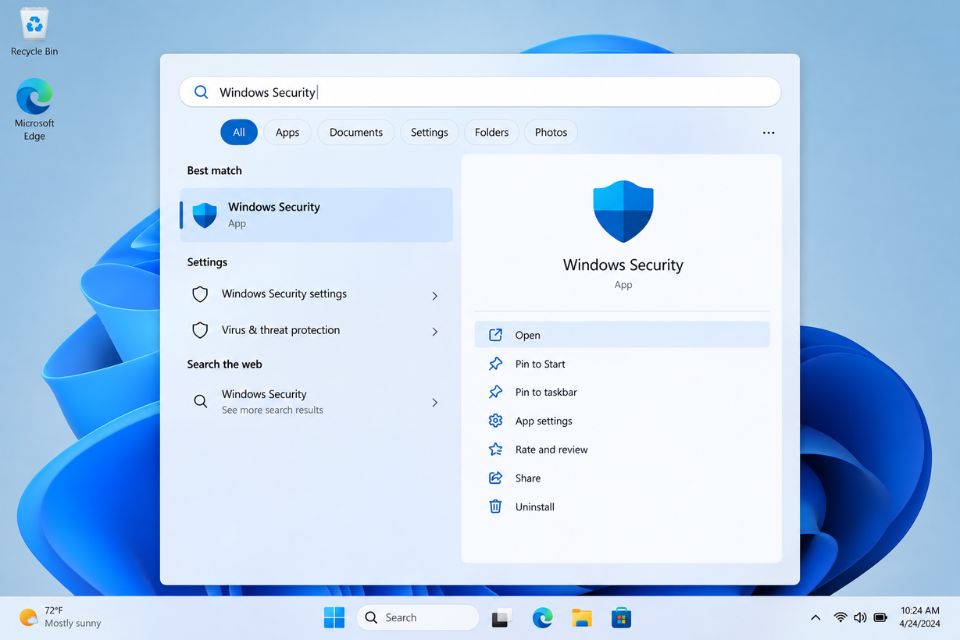Switch to the Photos filter tab
This screenshot has height=640, width=960.
pos(551,132)
